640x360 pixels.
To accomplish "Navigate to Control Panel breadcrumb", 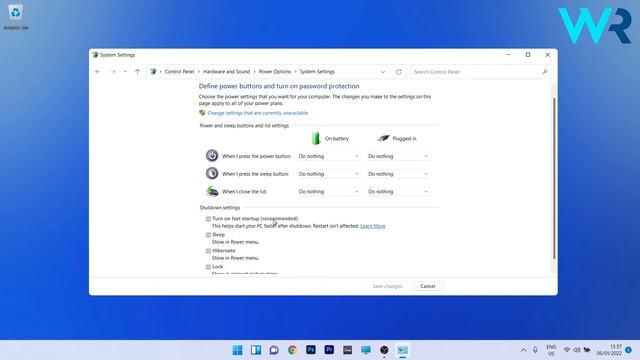I will (179, 71).
